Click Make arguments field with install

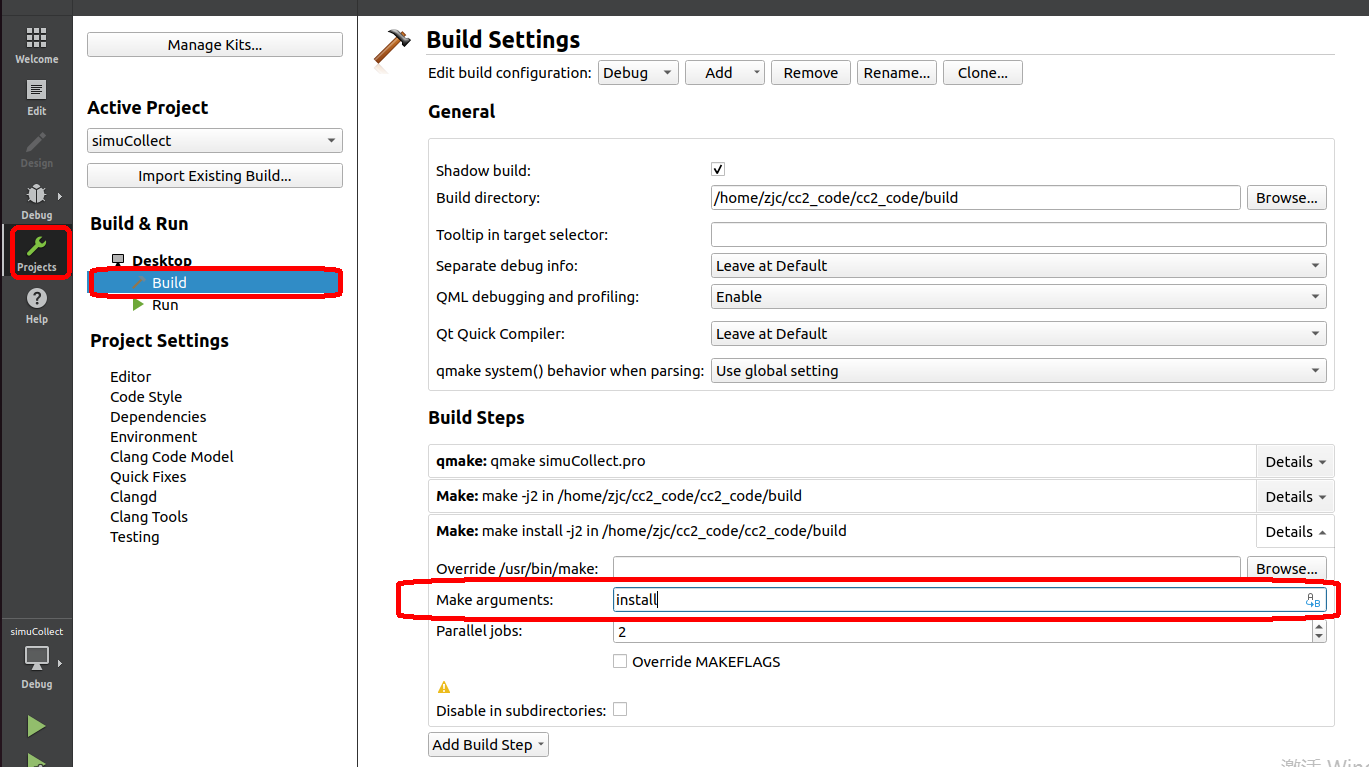coord(970,600)
